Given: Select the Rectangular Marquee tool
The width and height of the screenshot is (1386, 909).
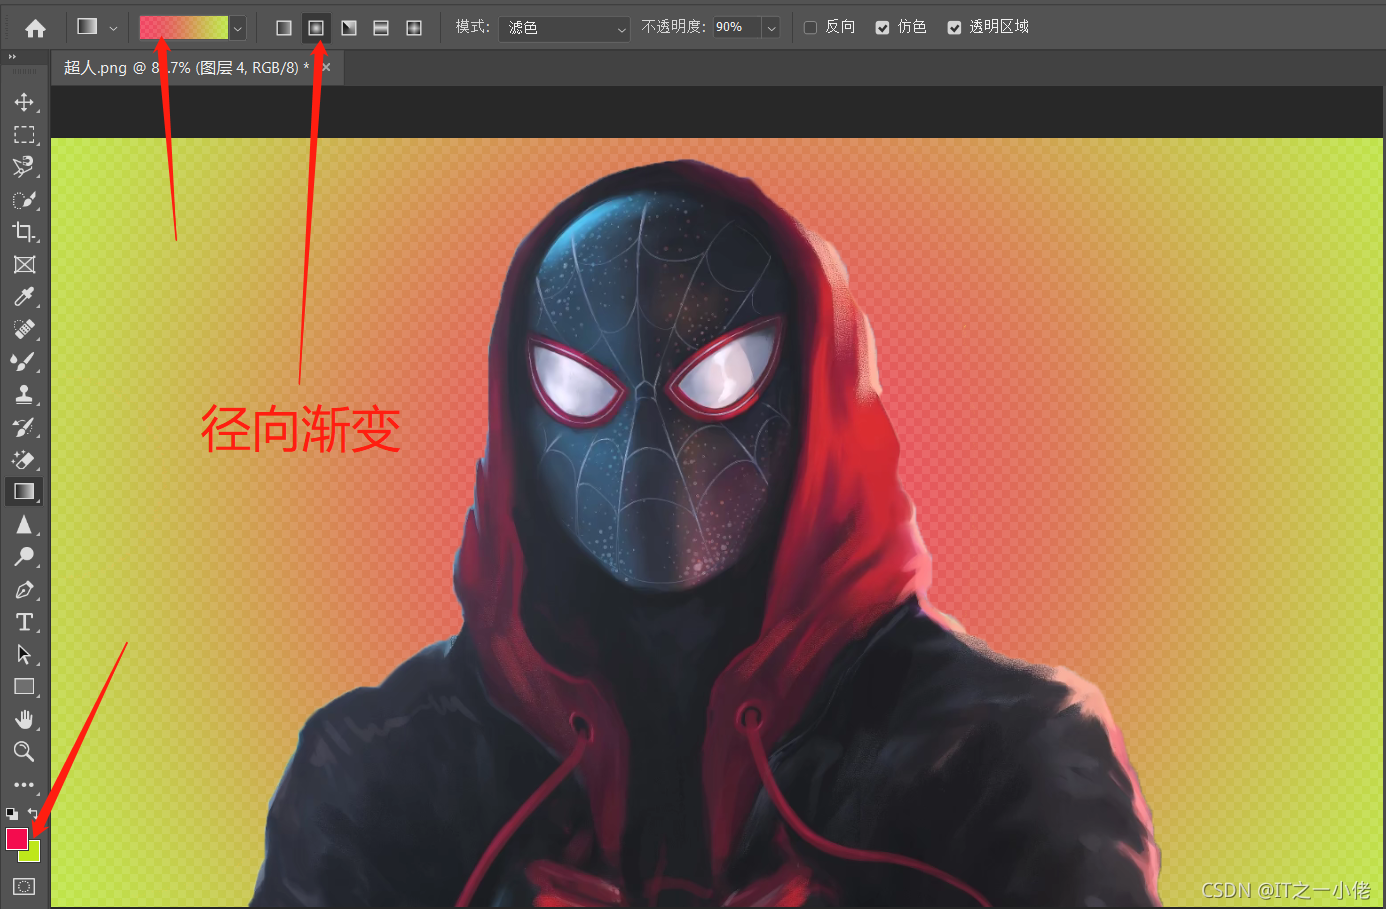Looking at the screenshot, I should (24, 134).
